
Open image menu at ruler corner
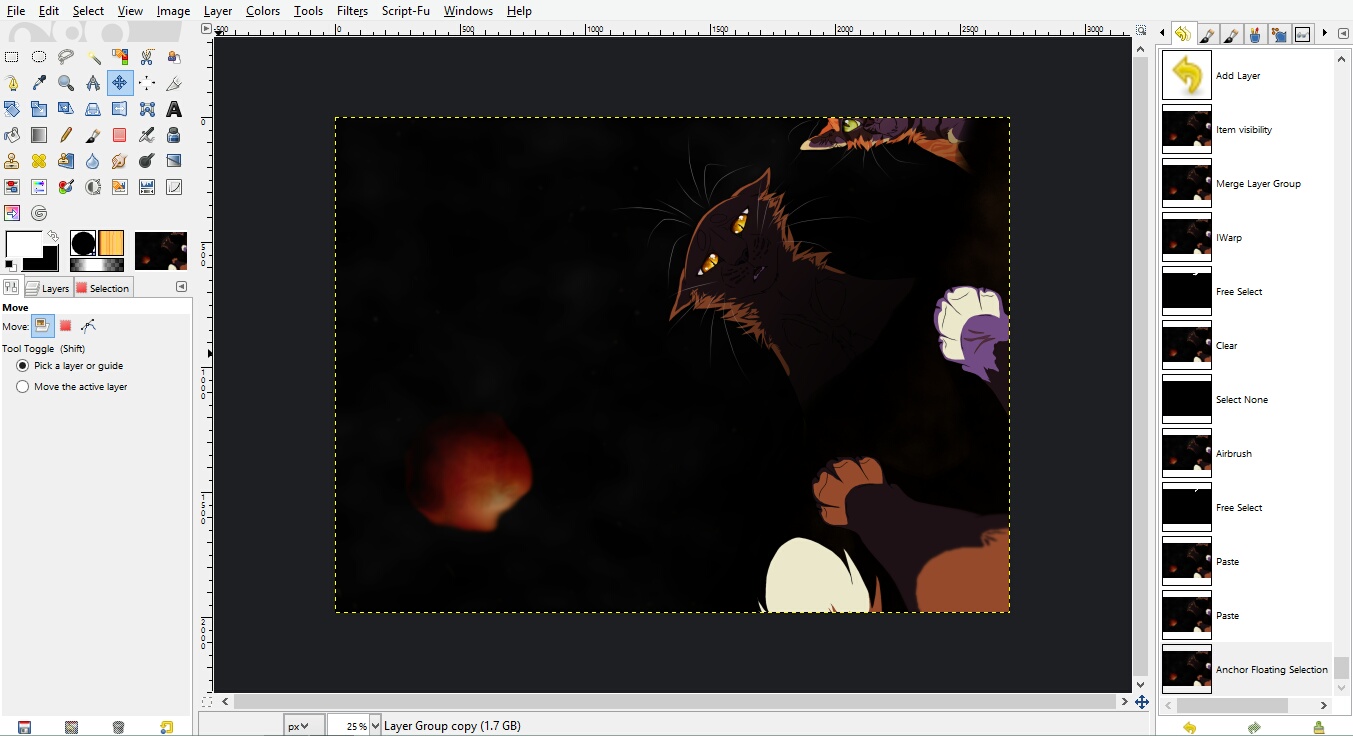pos(207,29)
